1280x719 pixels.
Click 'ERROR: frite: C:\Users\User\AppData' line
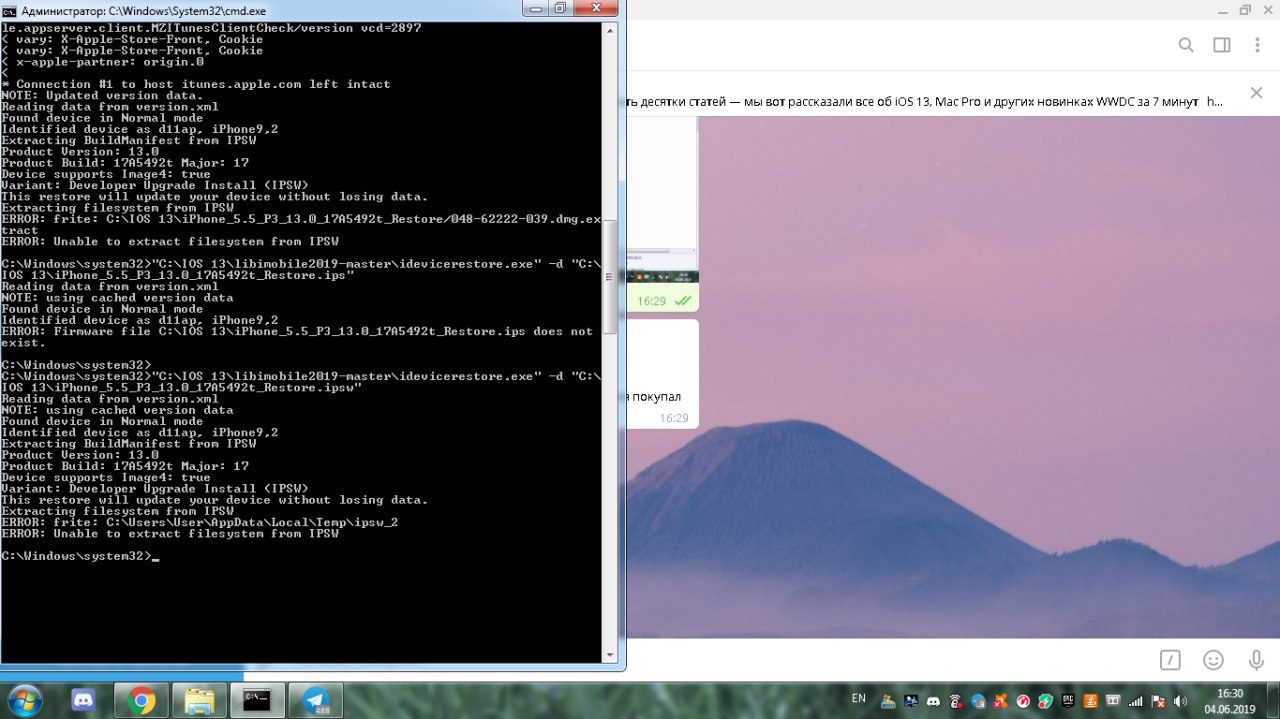click(200, 522)
